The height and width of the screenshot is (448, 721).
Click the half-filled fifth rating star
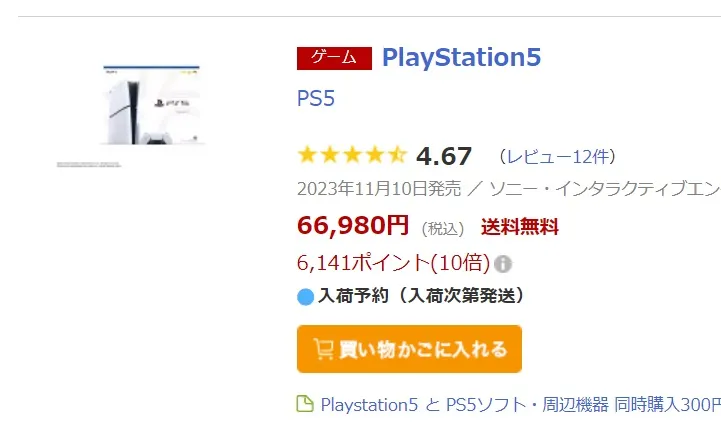396,155
